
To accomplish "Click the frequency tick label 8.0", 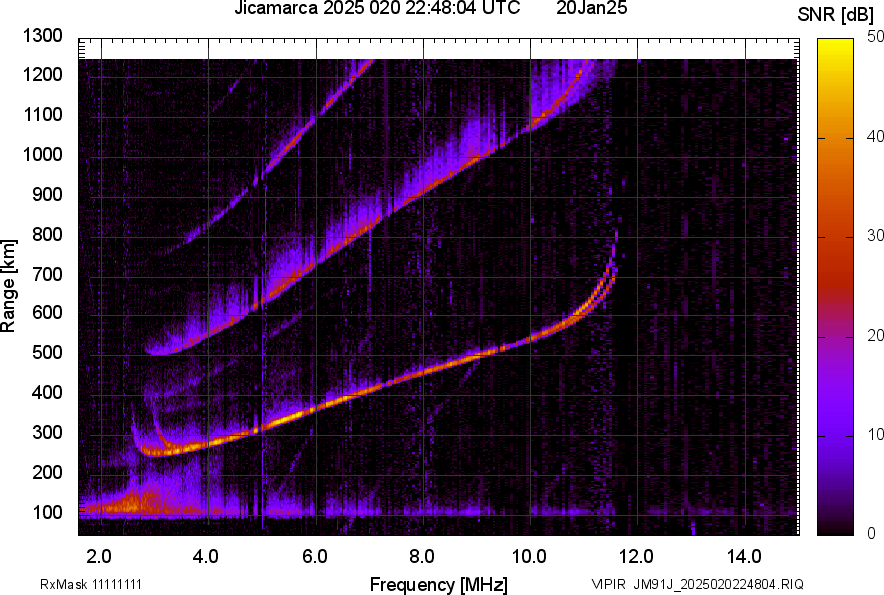I will click(421, 557).
